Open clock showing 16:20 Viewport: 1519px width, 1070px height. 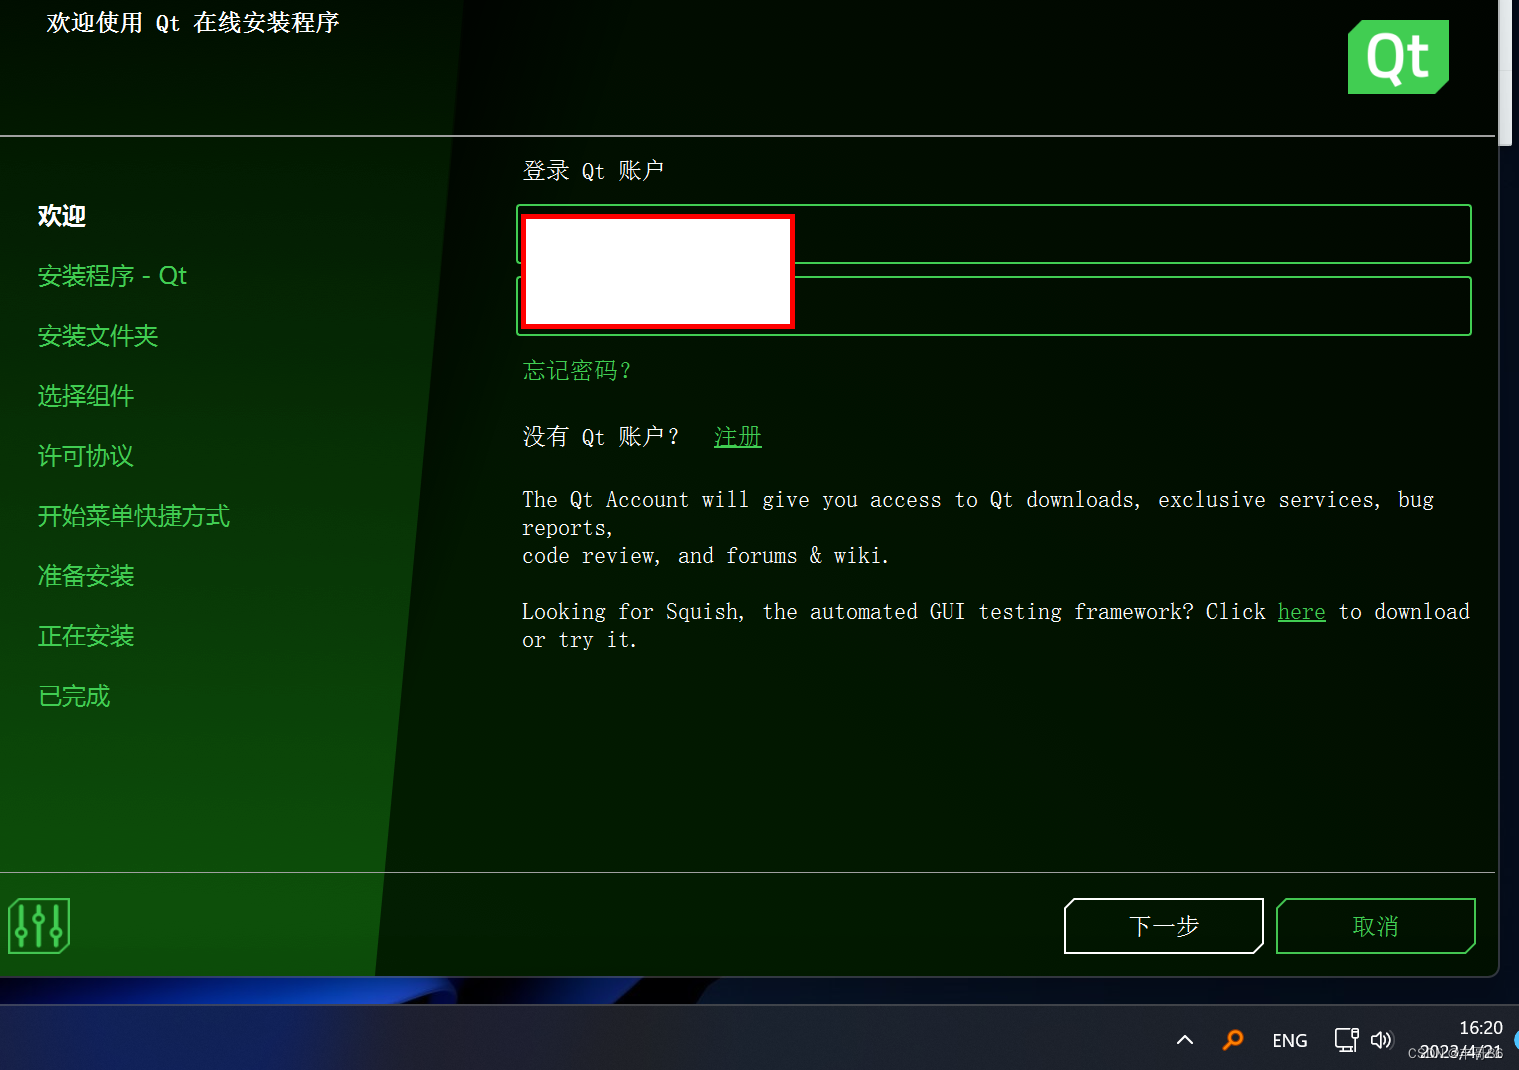[x=1480, y=1028]
